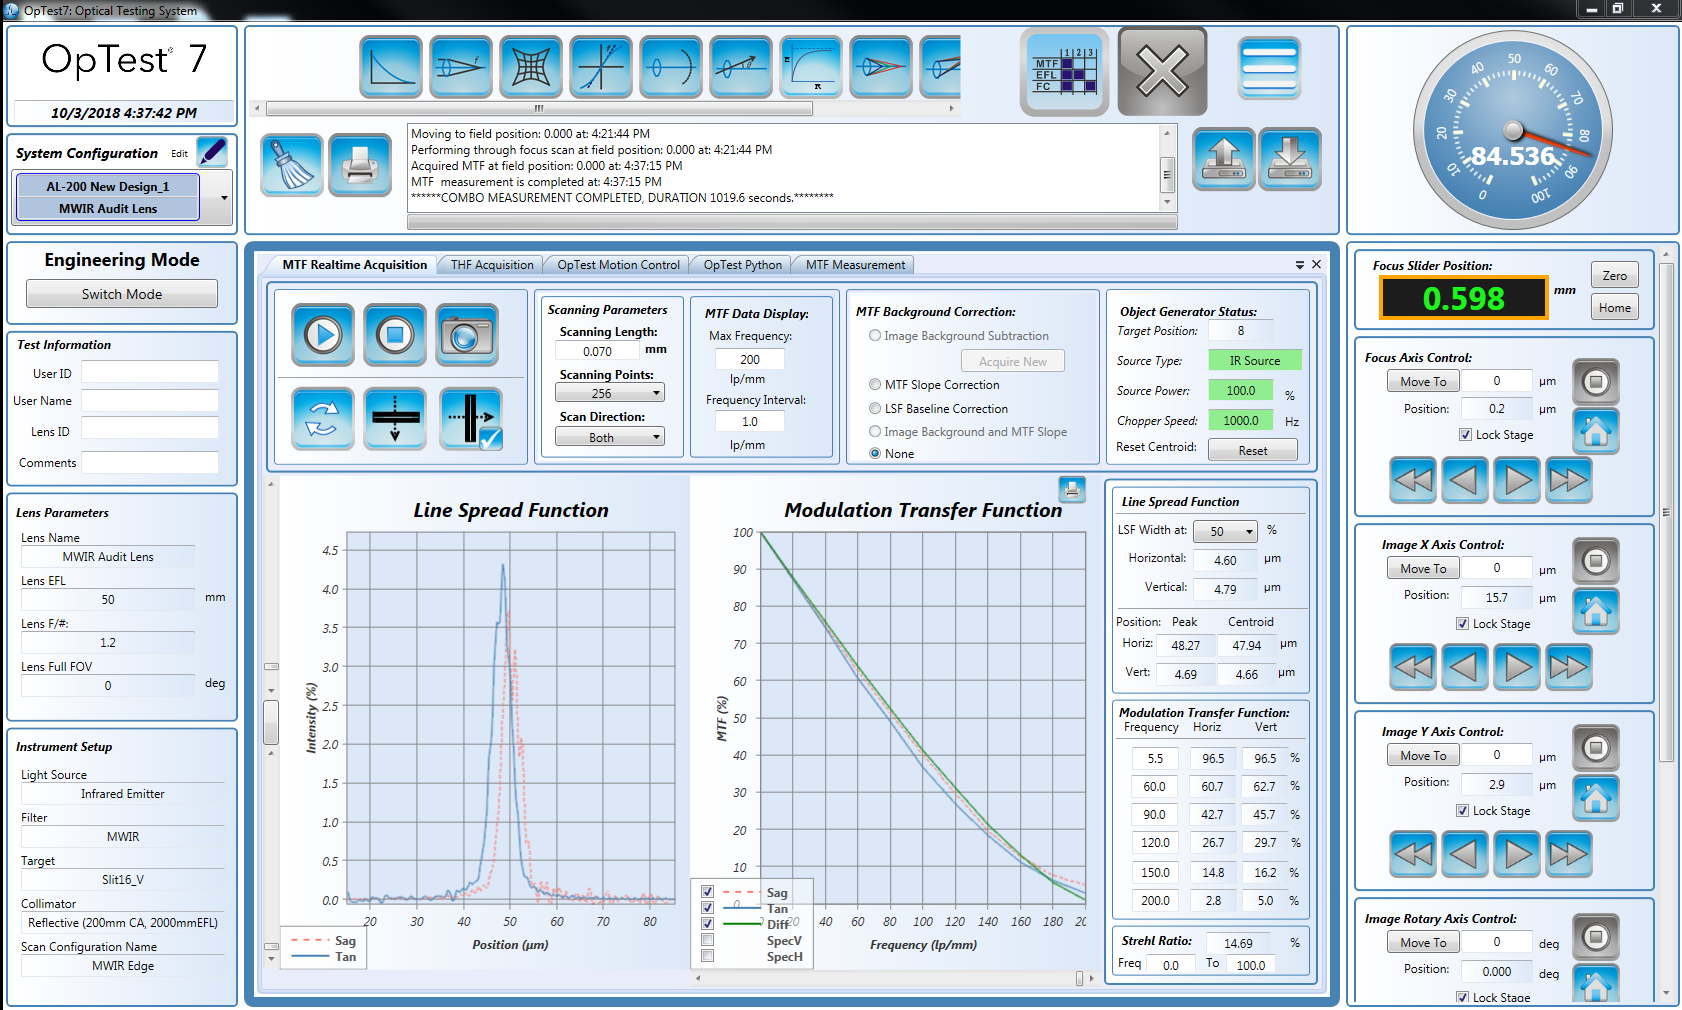Click the refresh arrows icon
This screenshot has width=1682, height=1010.
click(323, 418)
